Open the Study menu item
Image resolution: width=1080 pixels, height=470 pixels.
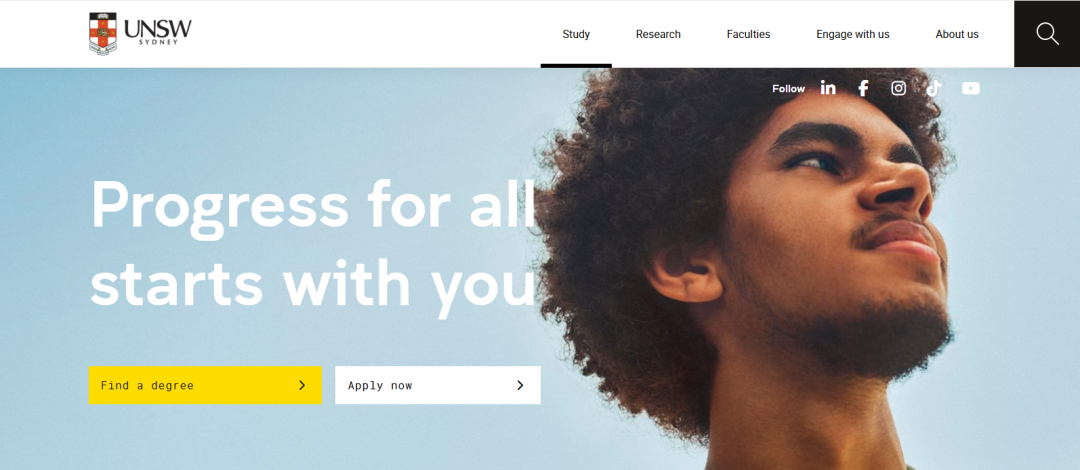point(576,34)
